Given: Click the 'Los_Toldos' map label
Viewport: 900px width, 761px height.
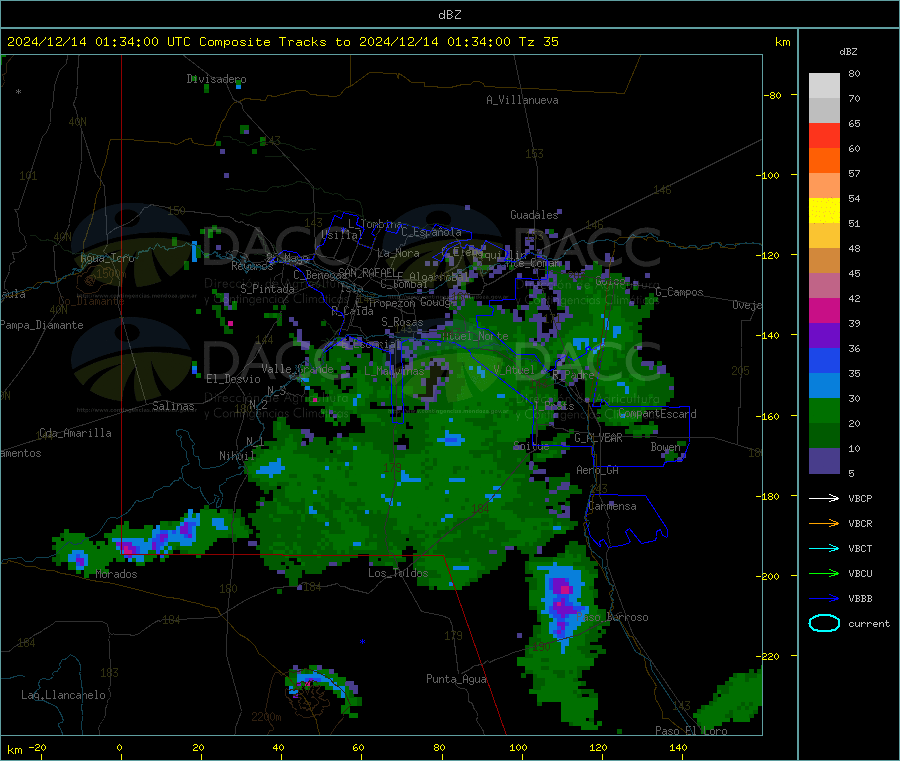Looking at the screenshot, I should [x=398, y=573].
